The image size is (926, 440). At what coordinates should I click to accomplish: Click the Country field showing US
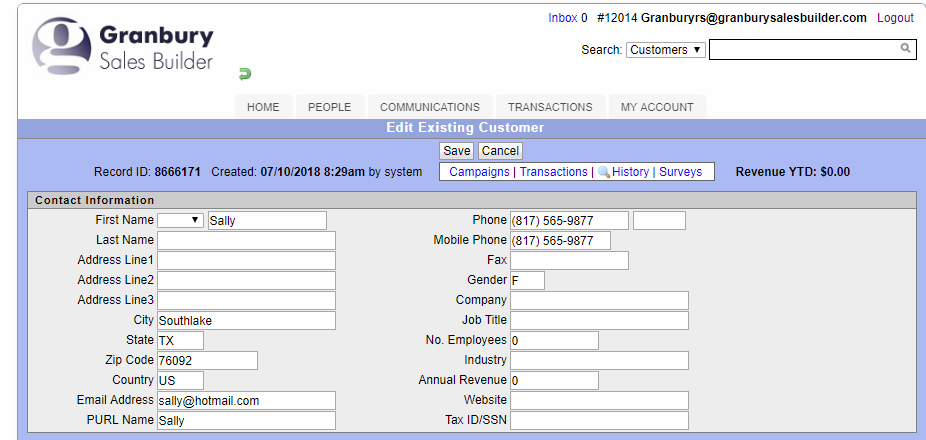180,380
